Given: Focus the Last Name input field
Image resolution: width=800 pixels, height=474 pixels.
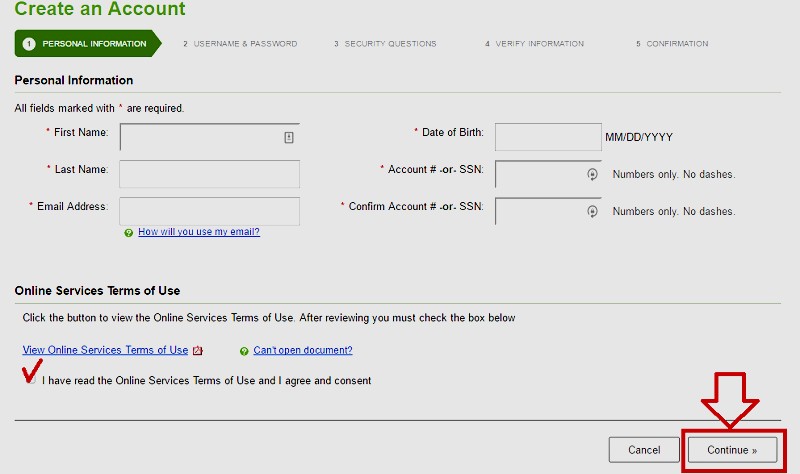Looking at the screenshot, I should point(209,174).
